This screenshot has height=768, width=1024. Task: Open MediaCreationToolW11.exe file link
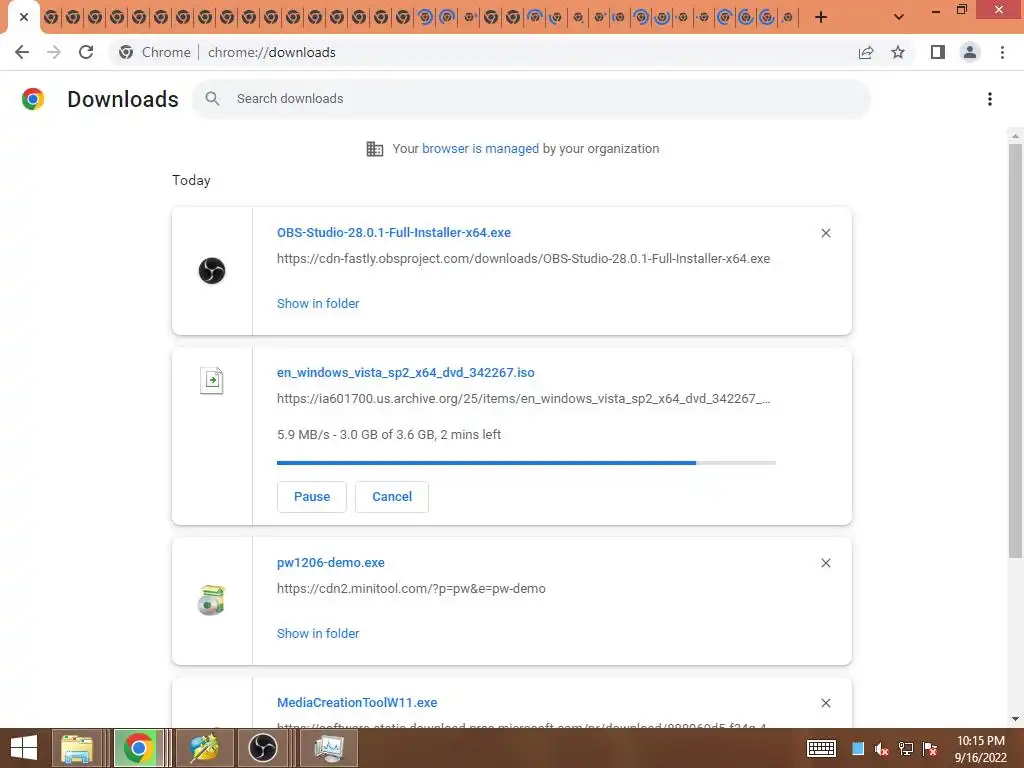pos(357,703)
